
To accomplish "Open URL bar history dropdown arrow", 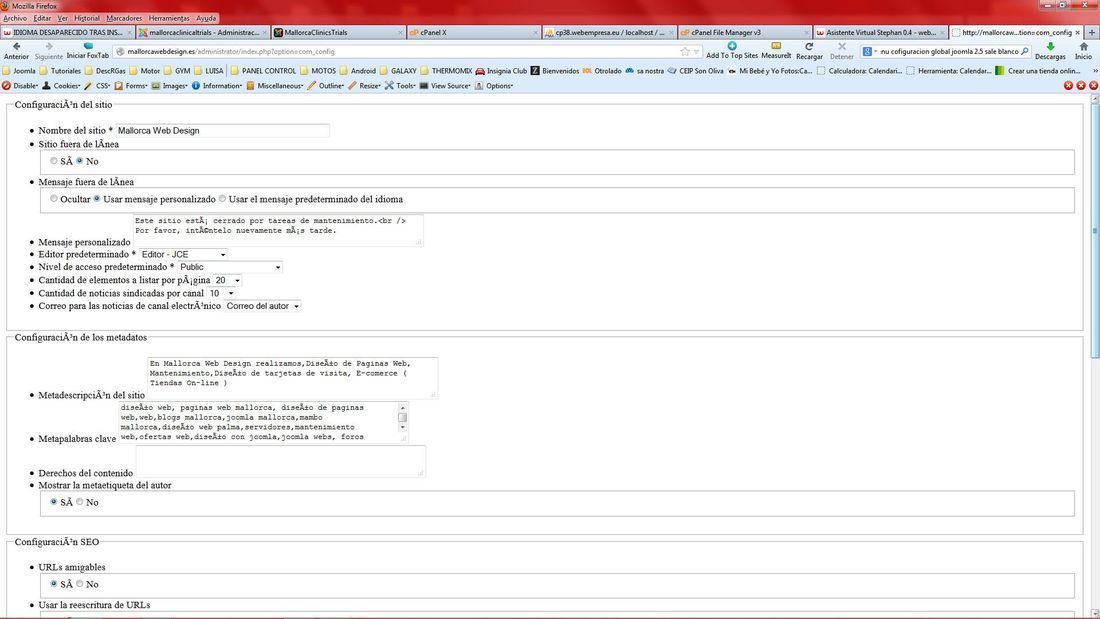I will (x=696, y=51).
